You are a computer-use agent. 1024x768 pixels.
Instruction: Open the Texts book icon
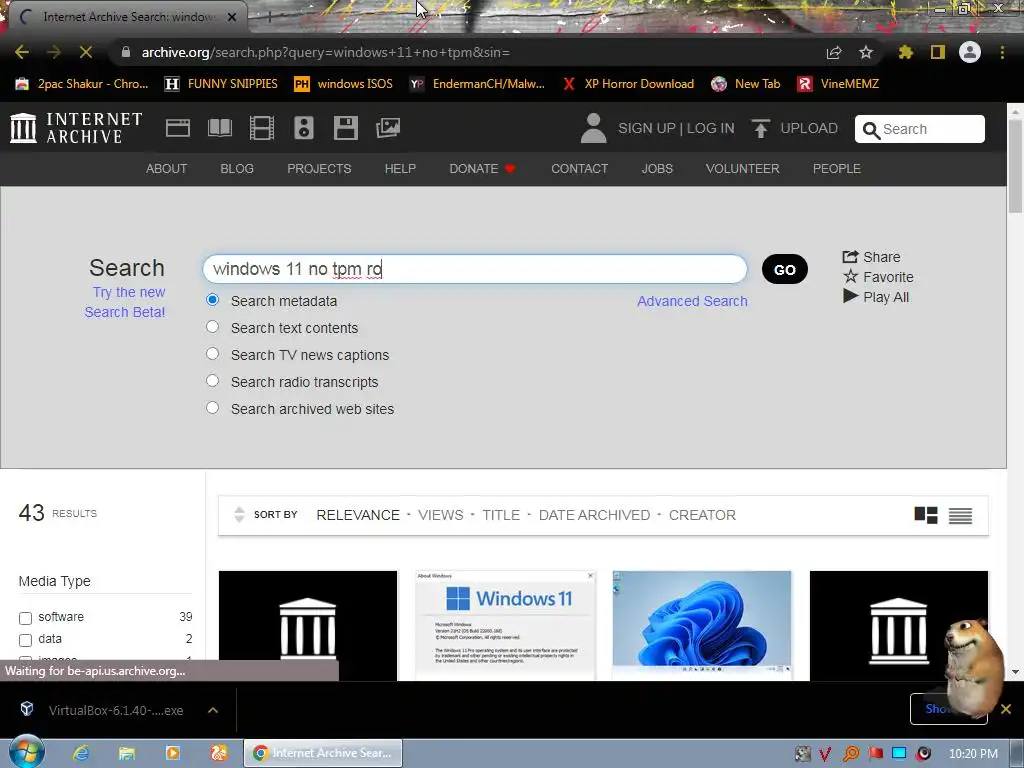pos(219,128)
